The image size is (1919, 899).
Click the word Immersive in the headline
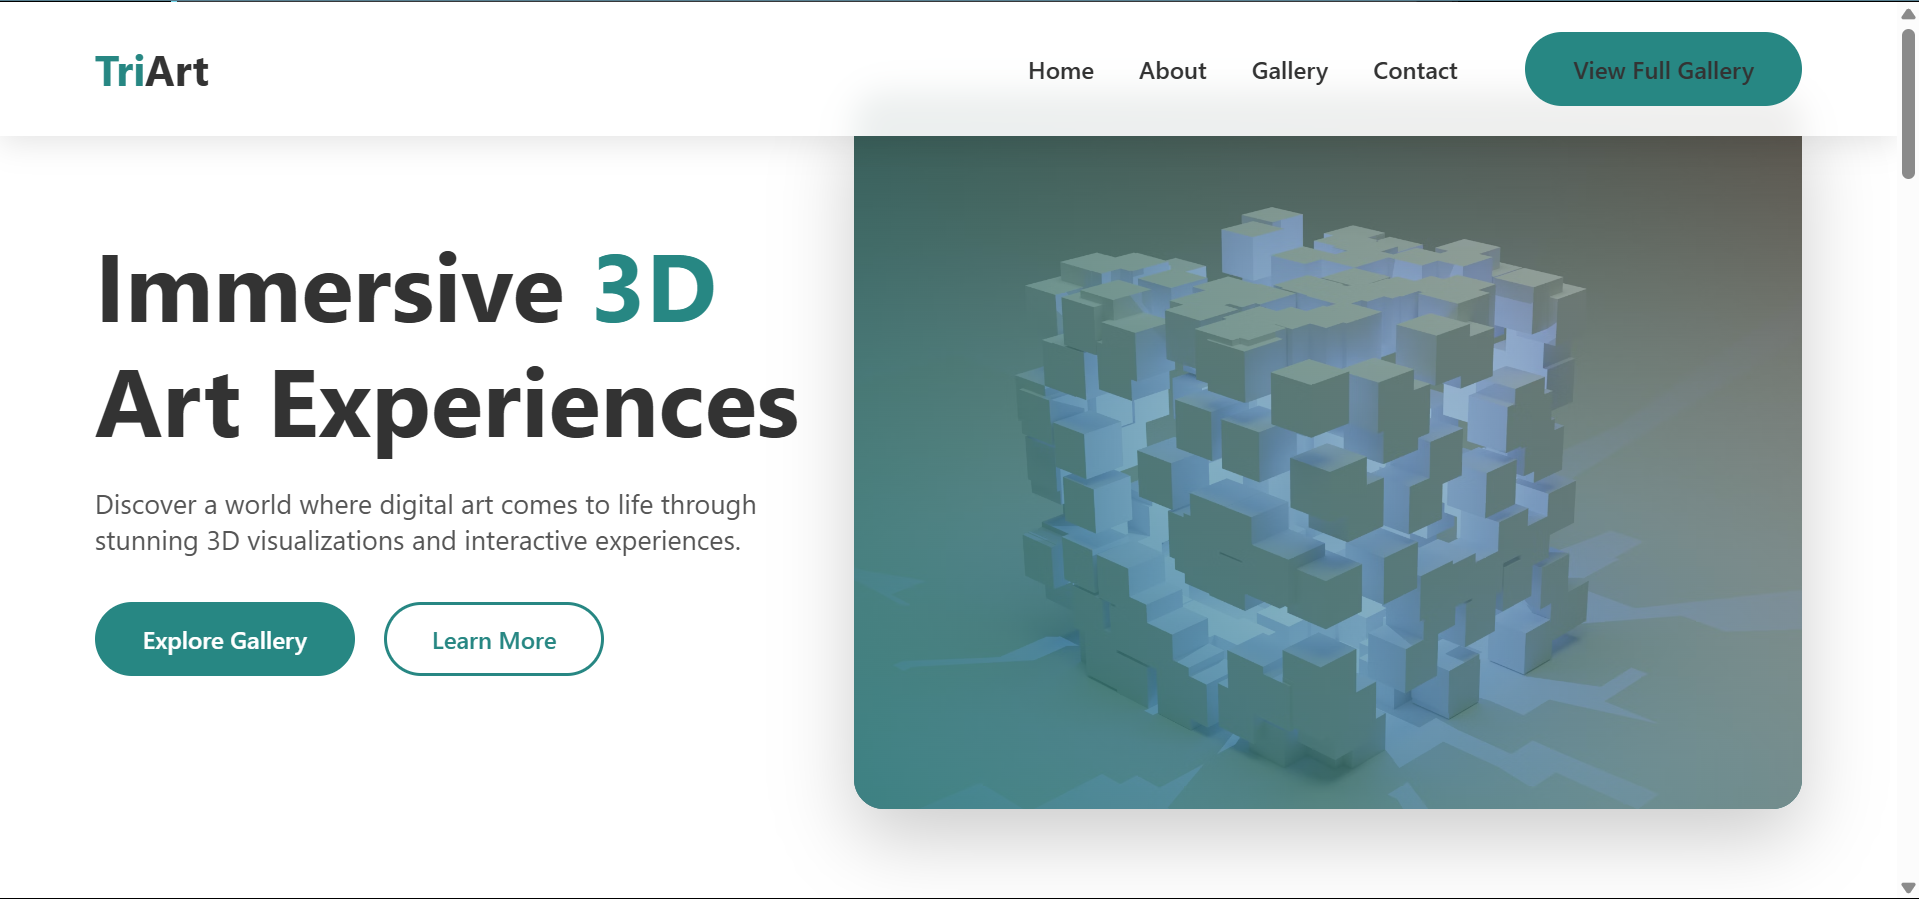(330, 290)
